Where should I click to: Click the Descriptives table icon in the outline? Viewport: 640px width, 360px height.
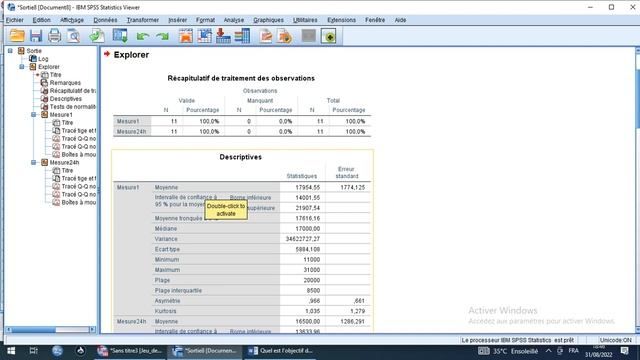click(x=44, y=99)
